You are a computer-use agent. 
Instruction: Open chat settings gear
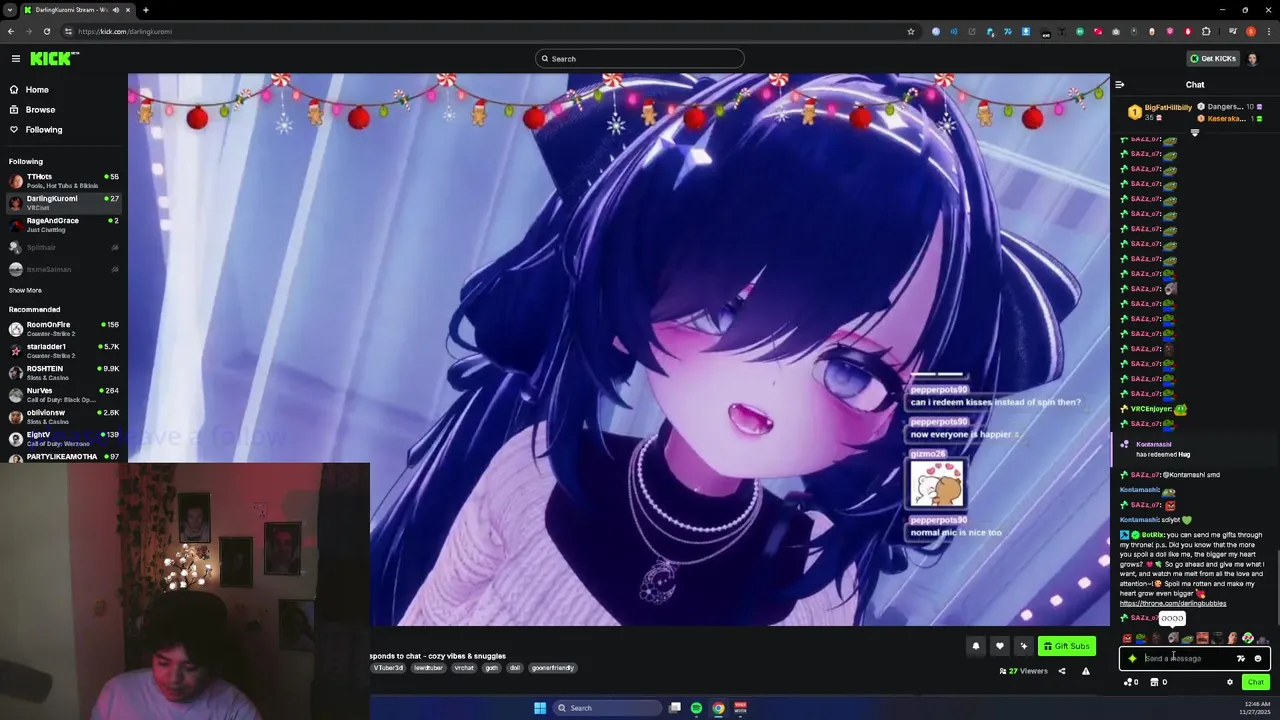pyautogui.click(x=1230, y=682)
